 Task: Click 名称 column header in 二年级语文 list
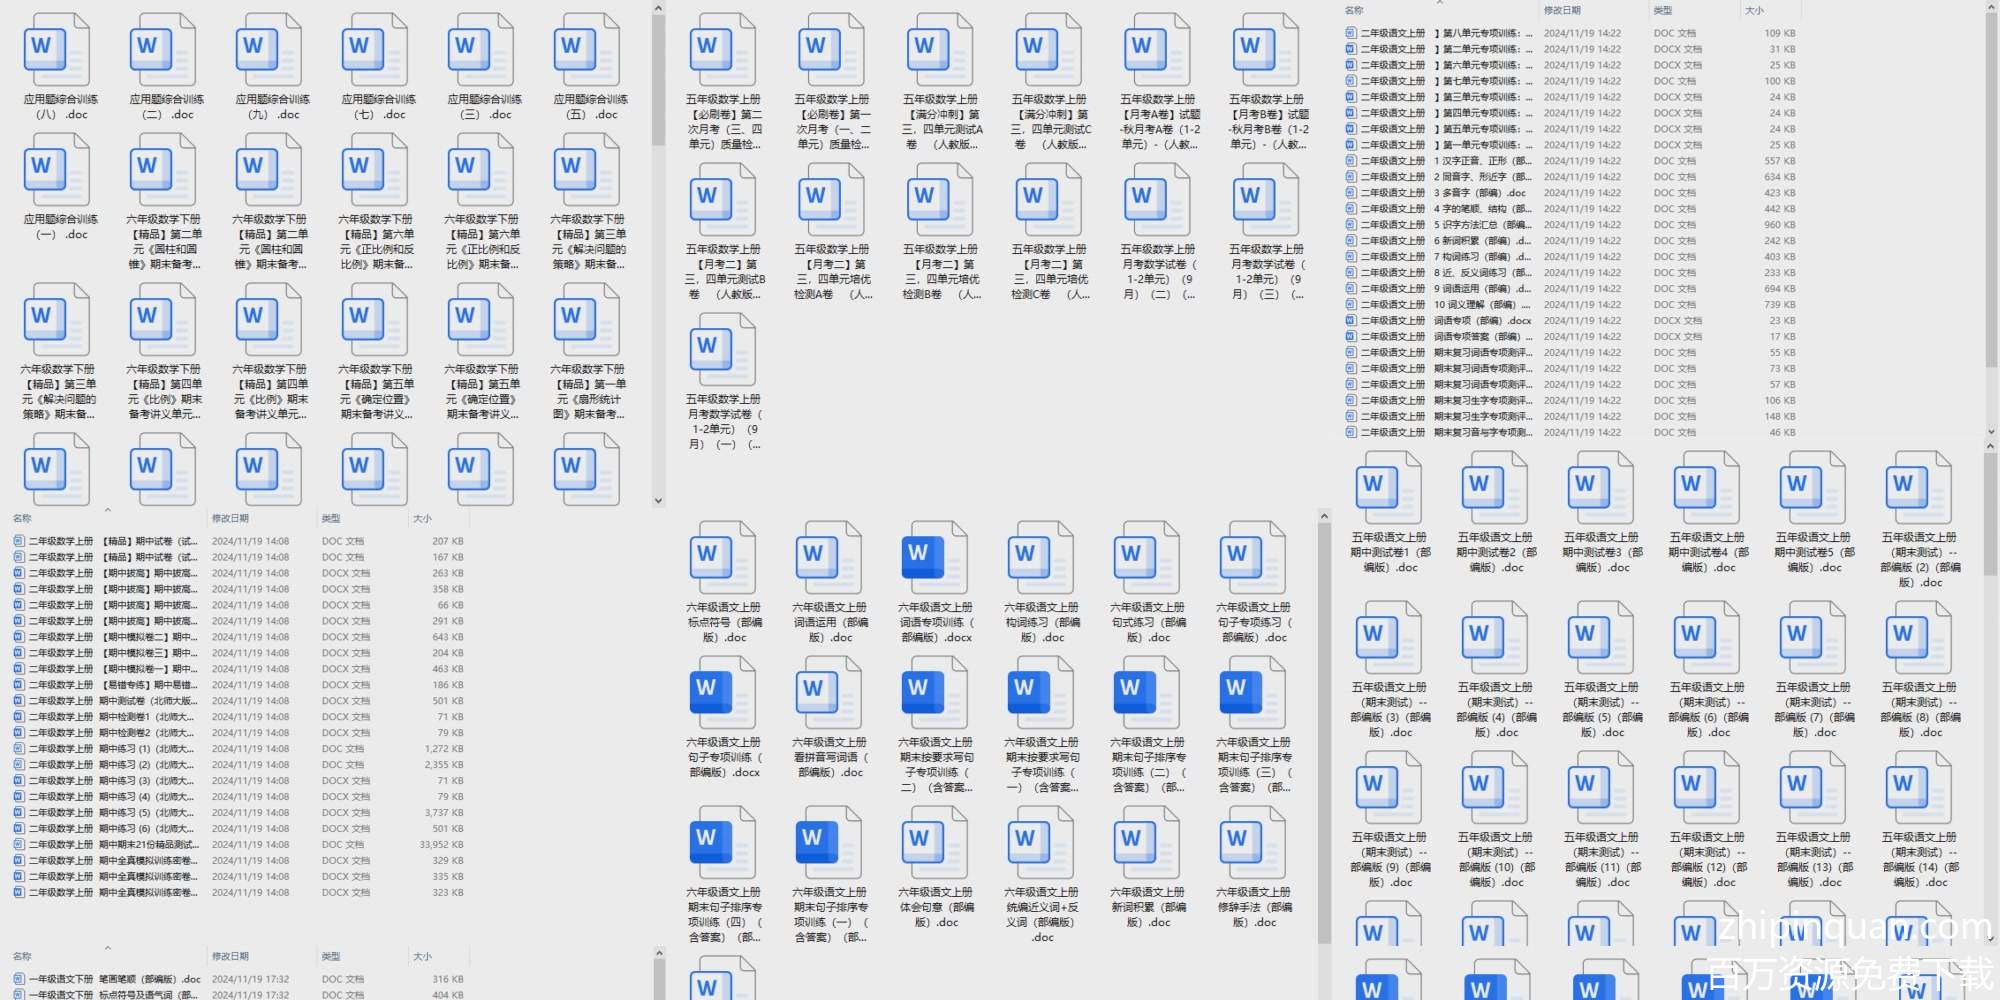pos(1354,10)
